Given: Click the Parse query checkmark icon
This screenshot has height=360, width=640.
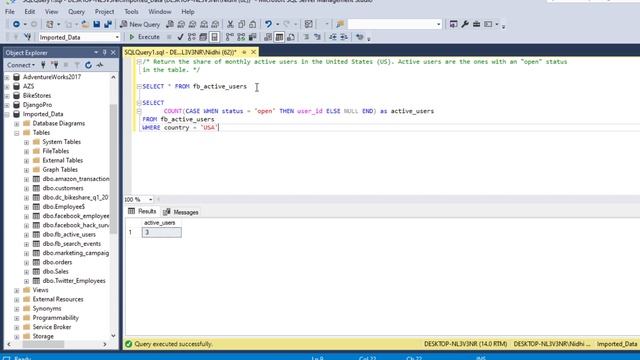Looking at the screenshot, I should pos(180,37).
